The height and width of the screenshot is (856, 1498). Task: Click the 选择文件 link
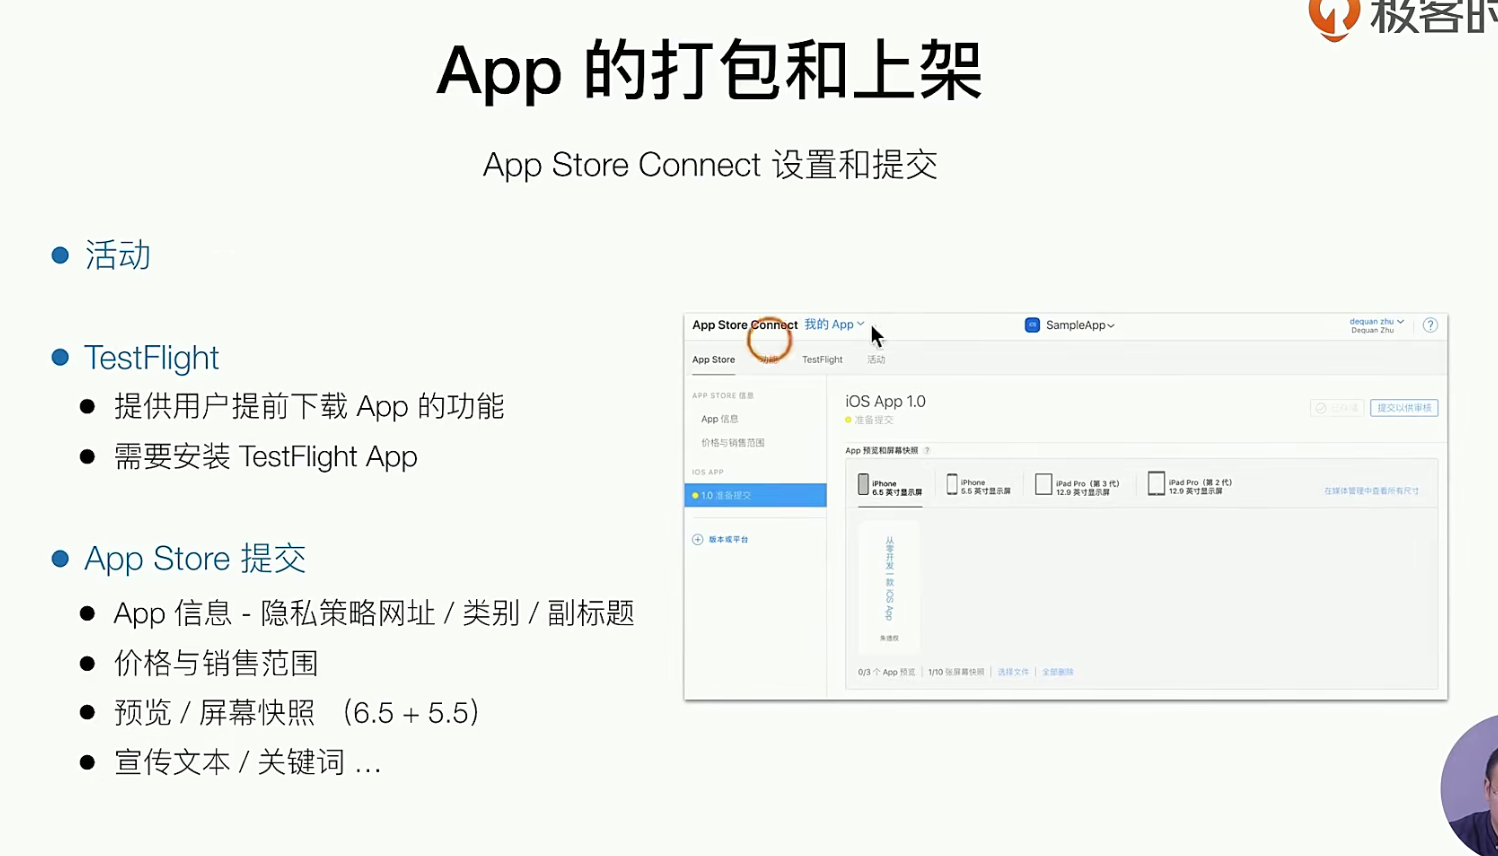(x=1013, y=672)
